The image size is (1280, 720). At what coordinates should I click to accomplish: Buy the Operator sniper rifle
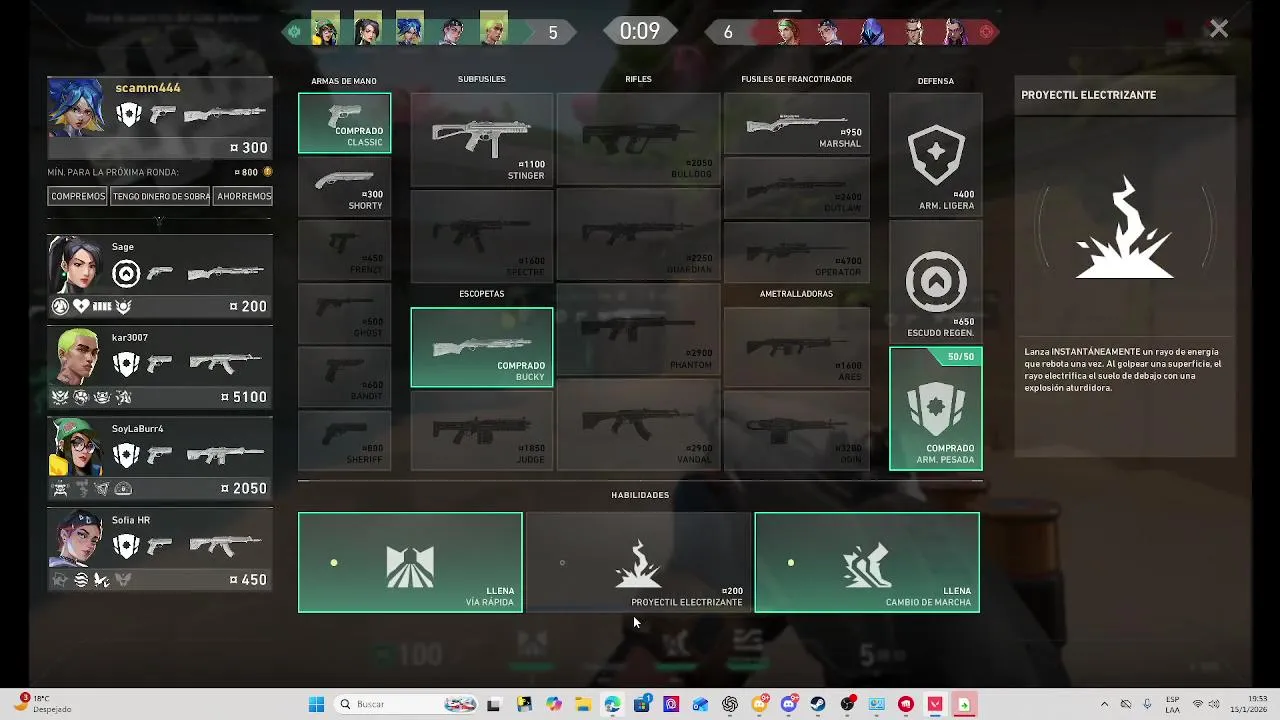(796, 251)
